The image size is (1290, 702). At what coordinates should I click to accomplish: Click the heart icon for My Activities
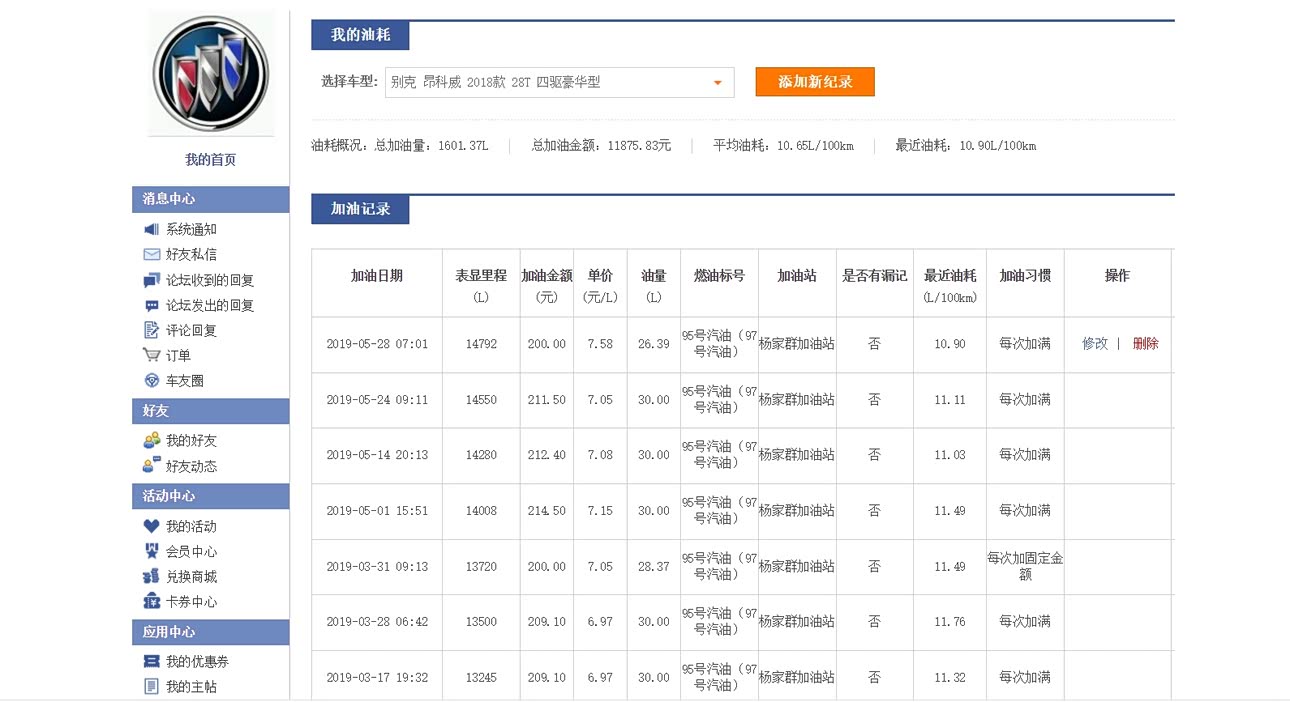152,526
